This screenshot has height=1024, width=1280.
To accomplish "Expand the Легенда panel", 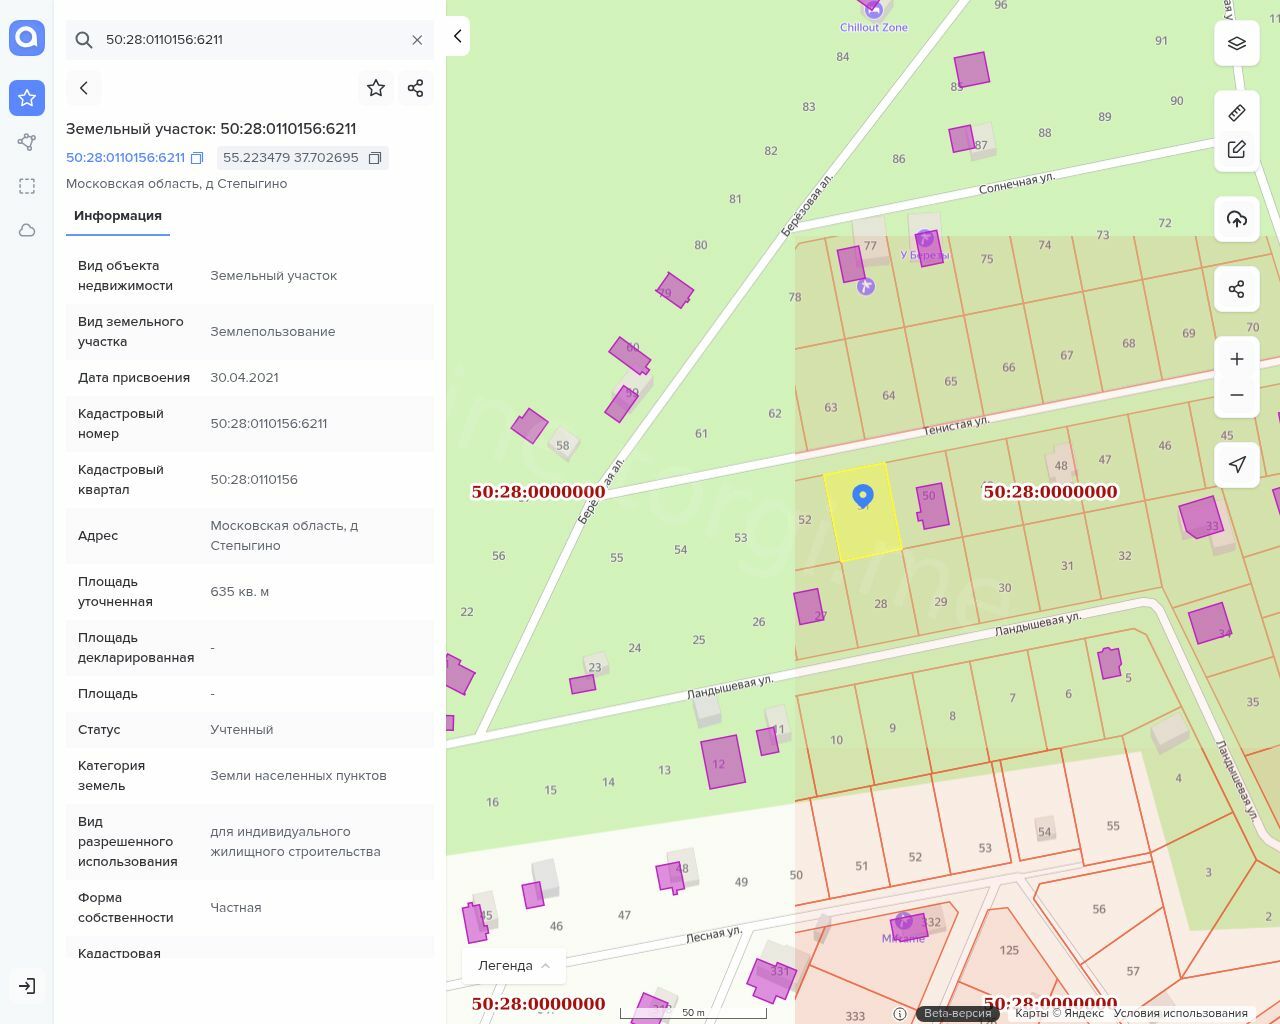I will [514, 966].
